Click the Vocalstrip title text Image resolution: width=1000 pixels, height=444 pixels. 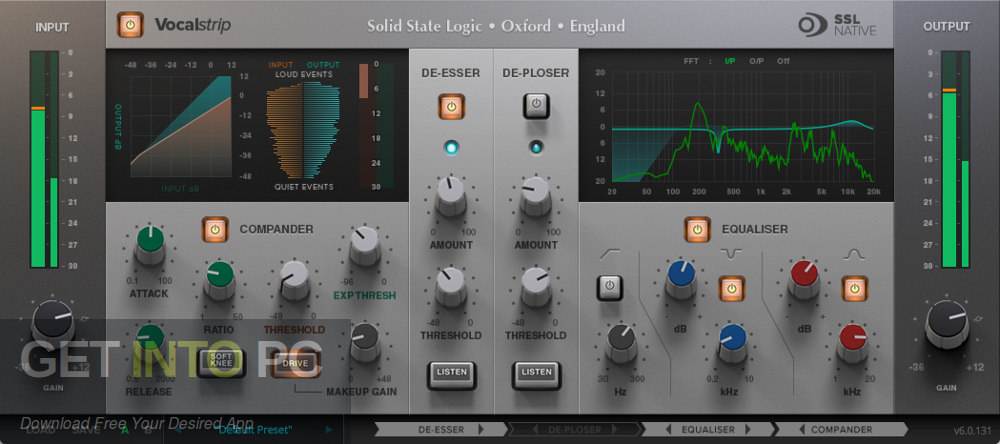(x=193, y=25)
